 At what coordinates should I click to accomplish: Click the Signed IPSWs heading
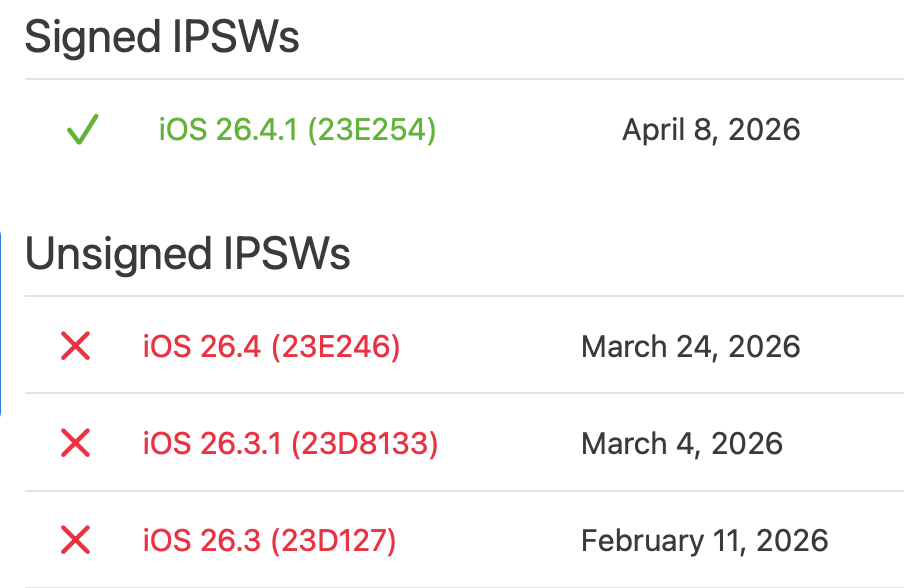[x=162, y=38]
